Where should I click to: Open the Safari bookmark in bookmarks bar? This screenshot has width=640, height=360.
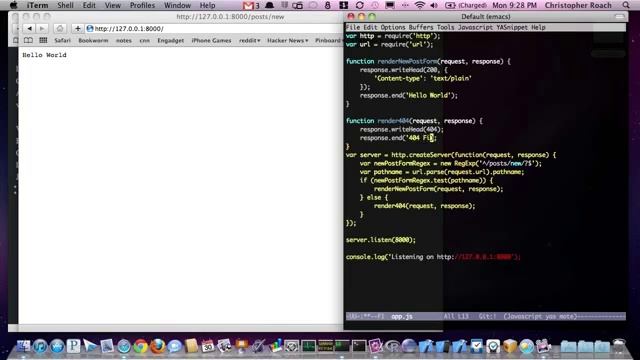tap(62, 40)
